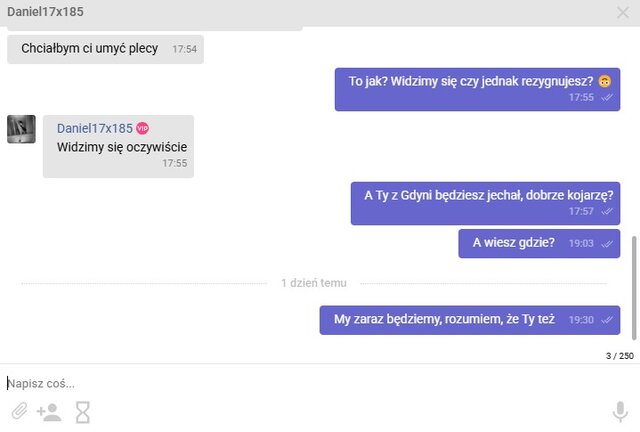Click the microphone voice message icon
This screenshot has width=640, height=432.
click(x=620, y=412)
